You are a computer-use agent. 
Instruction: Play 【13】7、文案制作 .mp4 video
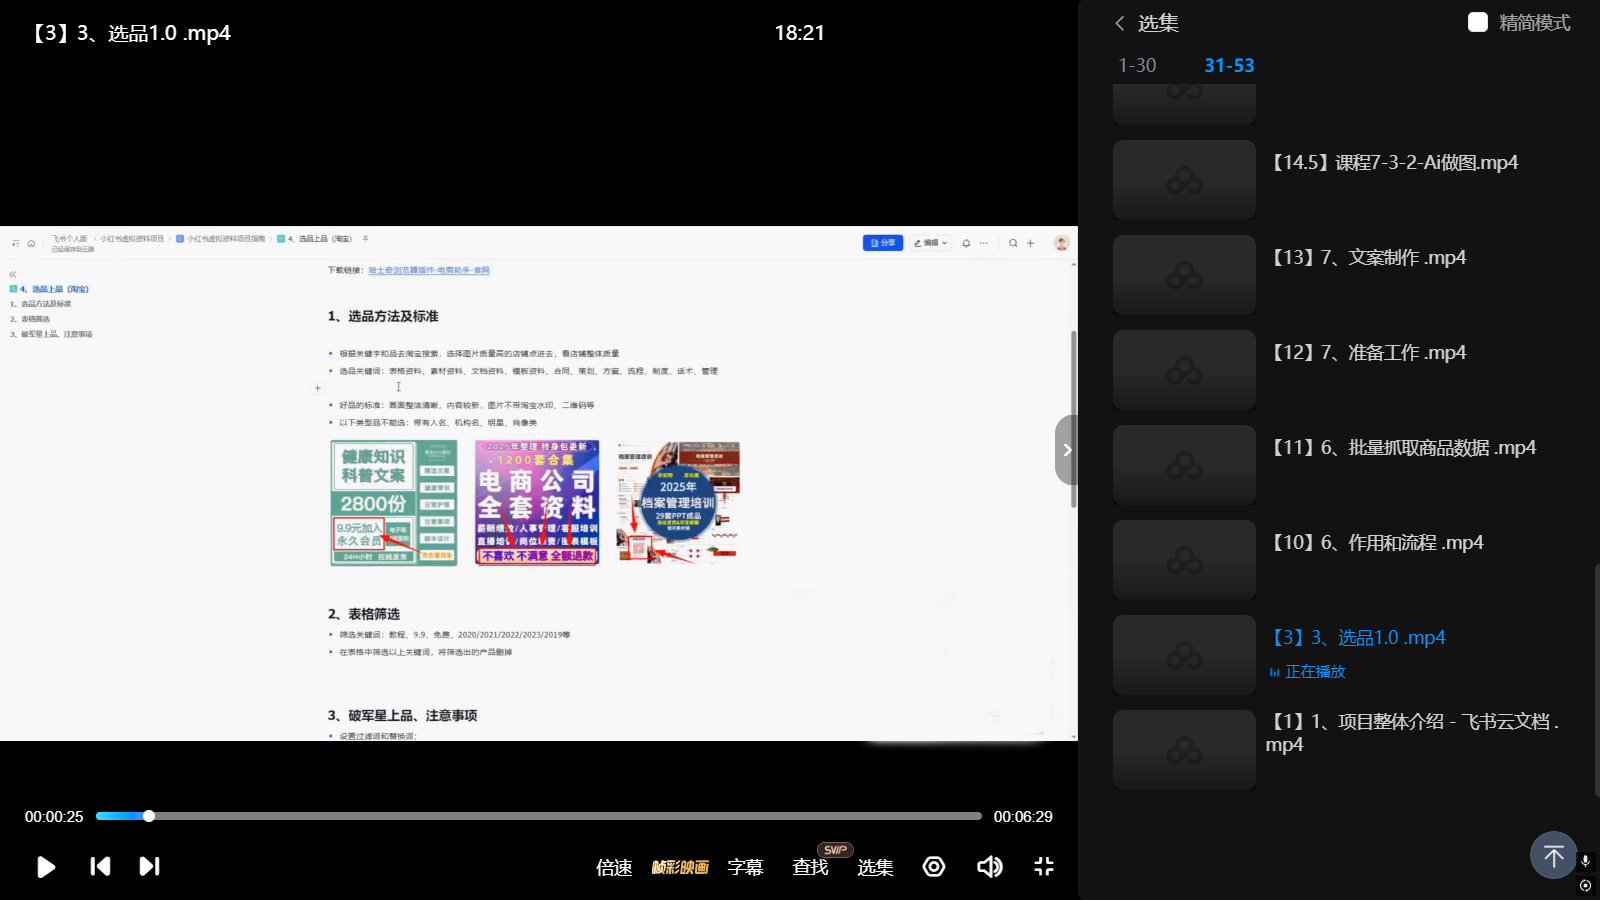point(1368,258)
